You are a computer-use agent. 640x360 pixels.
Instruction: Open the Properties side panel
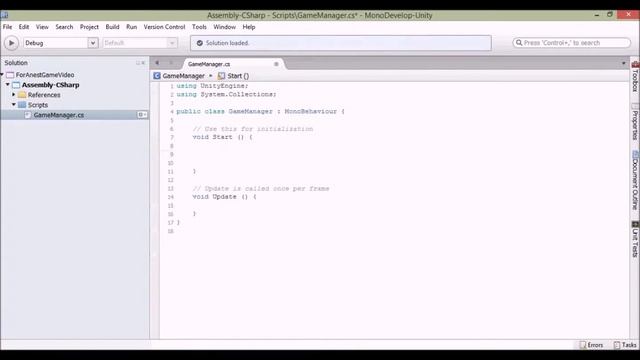[x=635, y=122]
